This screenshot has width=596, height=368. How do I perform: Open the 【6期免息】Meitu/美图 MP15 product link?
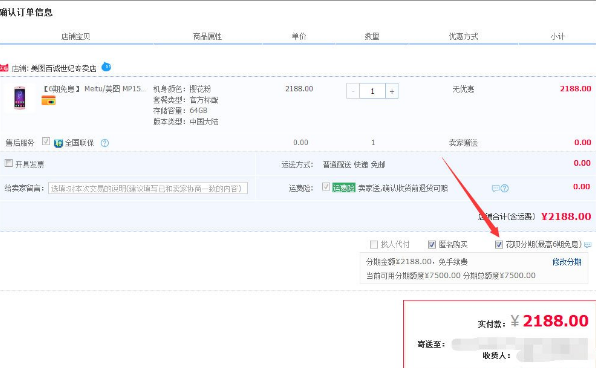pyautogui.click(x=94, y=89)
